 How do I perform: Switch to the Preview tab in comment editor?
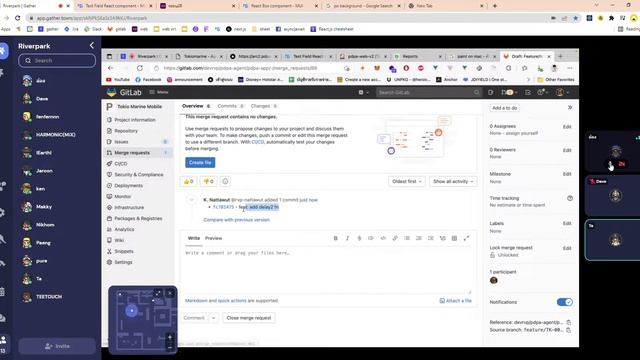(213, 238)
